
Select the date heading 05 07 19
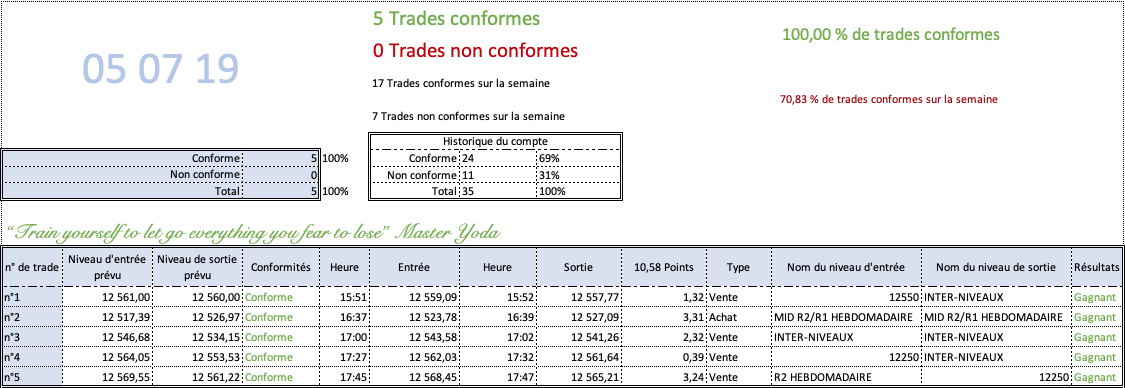(x=160, y=70)
